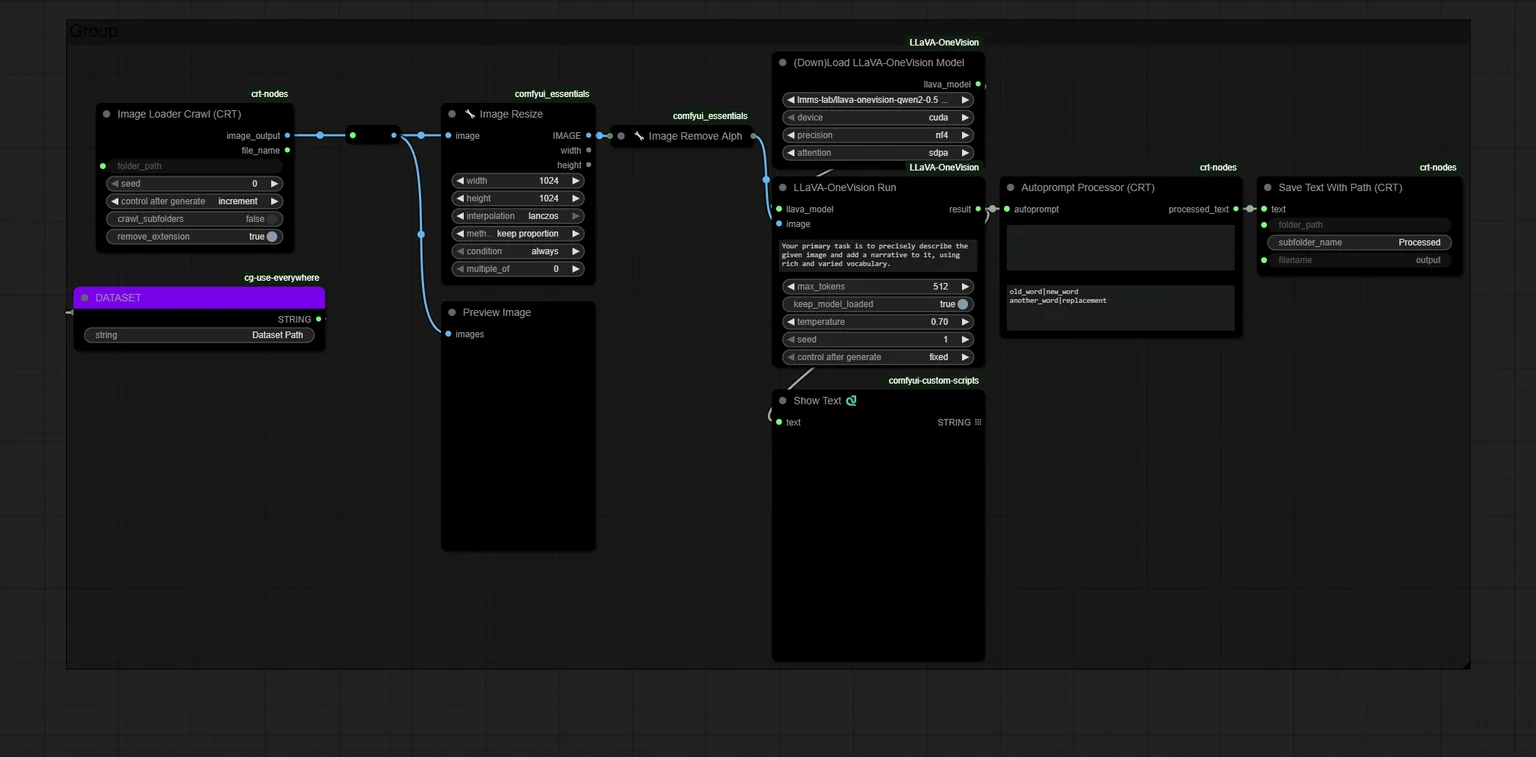Click the IMAGE output port on Image Resize
The width and height of the screenshot is (1536, 757).
pyautogui.click(x=588, y=135)
